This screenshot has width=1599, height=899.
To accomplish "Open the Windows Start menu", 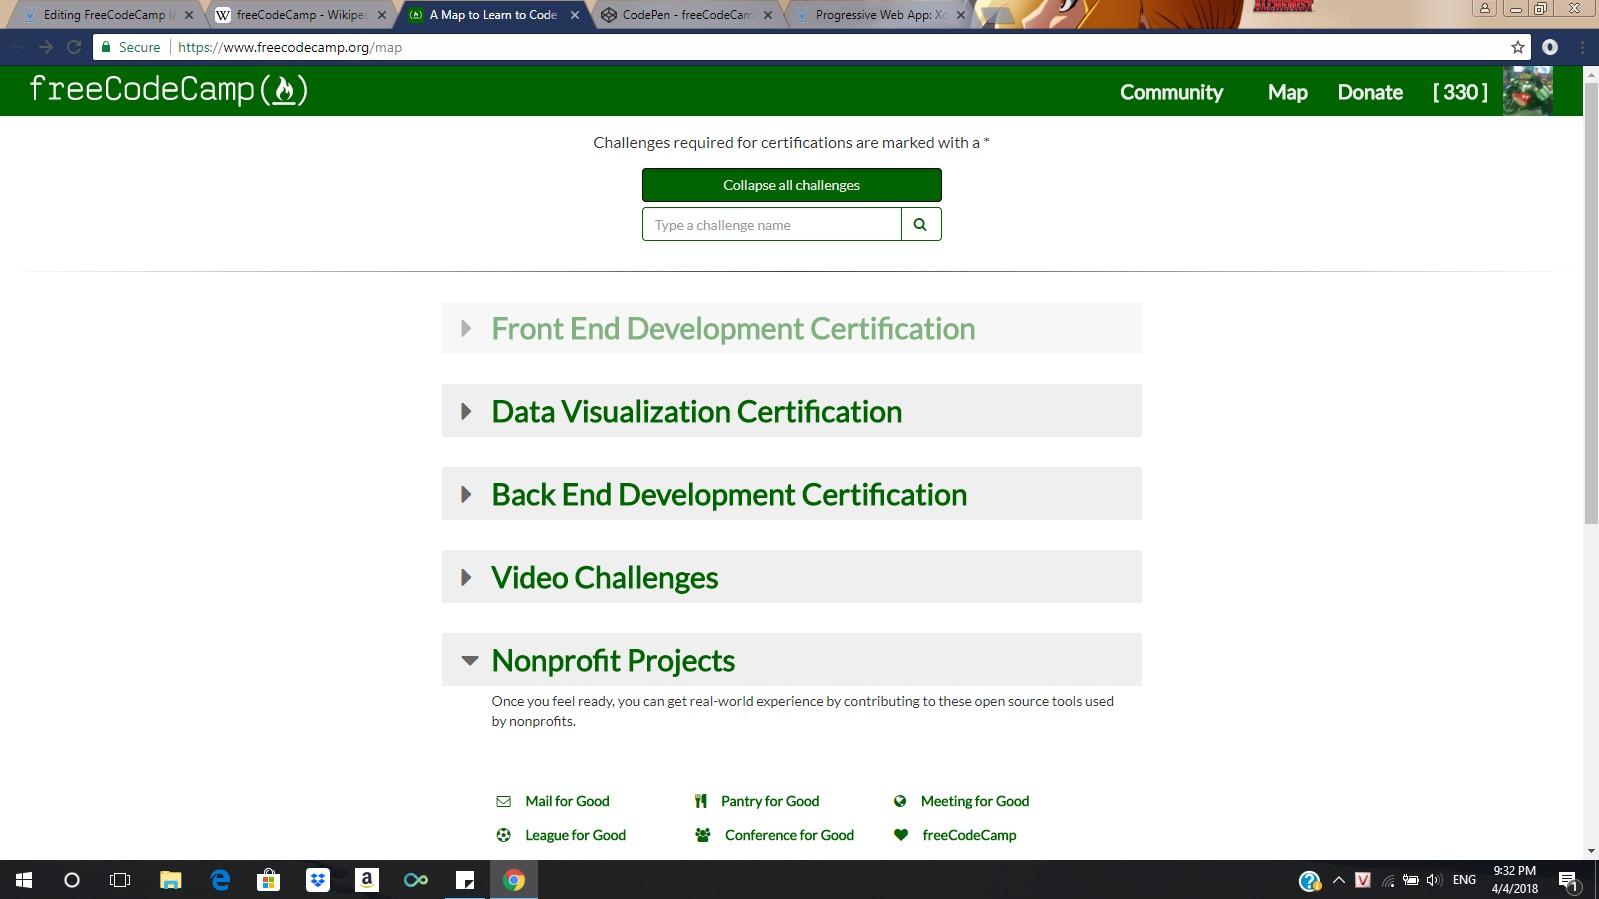I will 24,880.
